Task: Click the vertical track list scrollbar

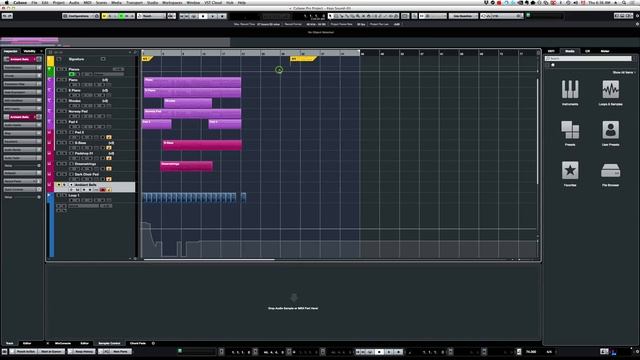Action: [x=538, y=131]
